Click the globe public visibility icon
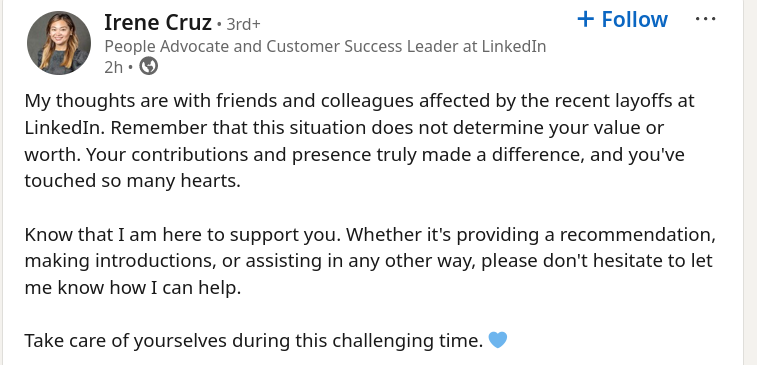757x365 pixels. [149, 66]
